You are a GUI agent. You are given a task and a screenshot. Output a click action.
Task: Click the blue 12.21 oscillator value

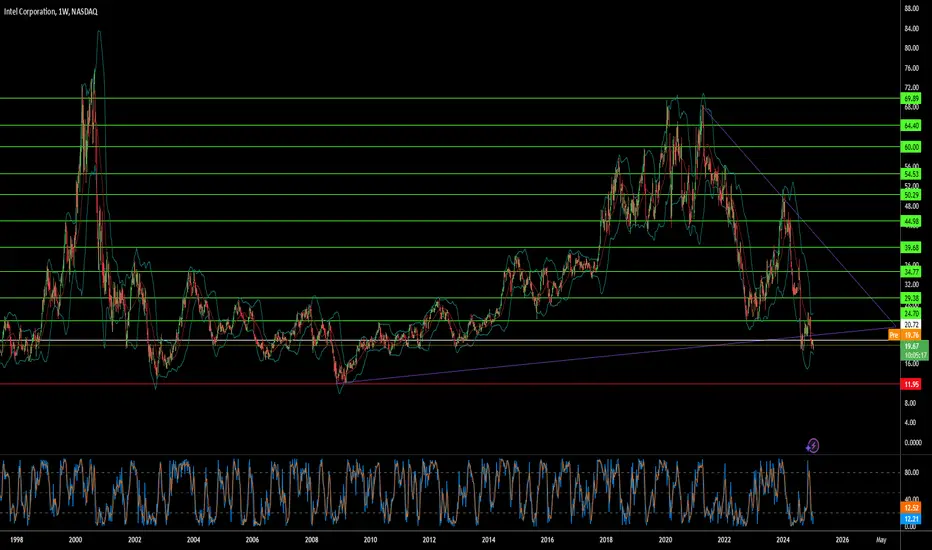911,519
